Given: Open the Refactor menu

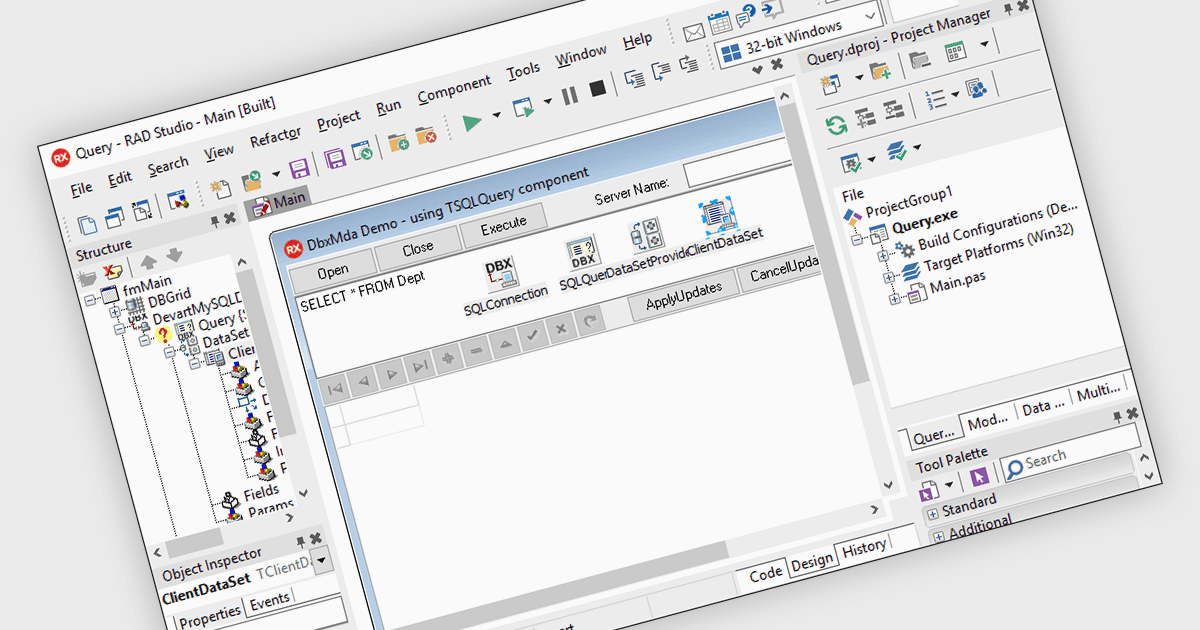Looking at the screenshot, I should pyautogui.click(x=275, y=137).
